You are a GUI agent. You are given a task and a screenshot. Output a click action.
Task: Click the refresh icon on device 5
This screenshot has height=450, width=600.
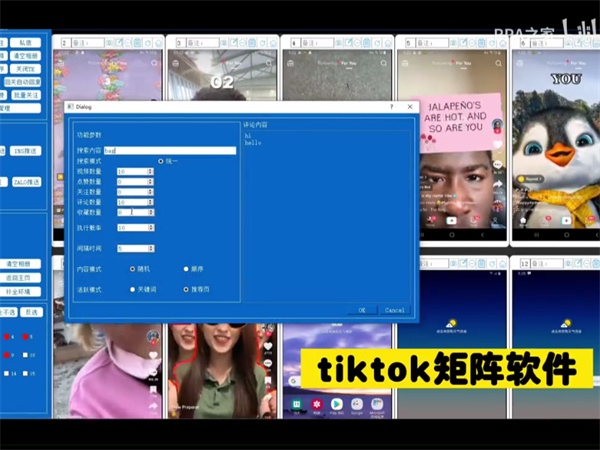[492, 42]
